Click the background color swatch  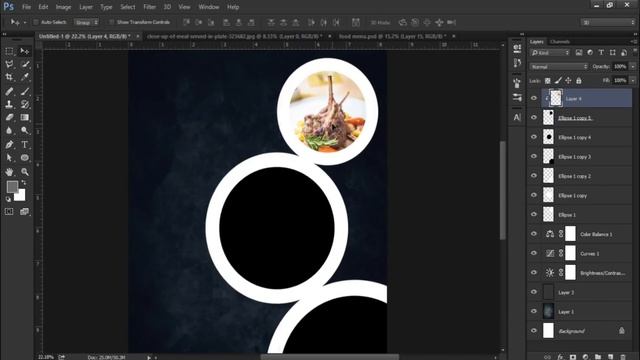[21, 196]
